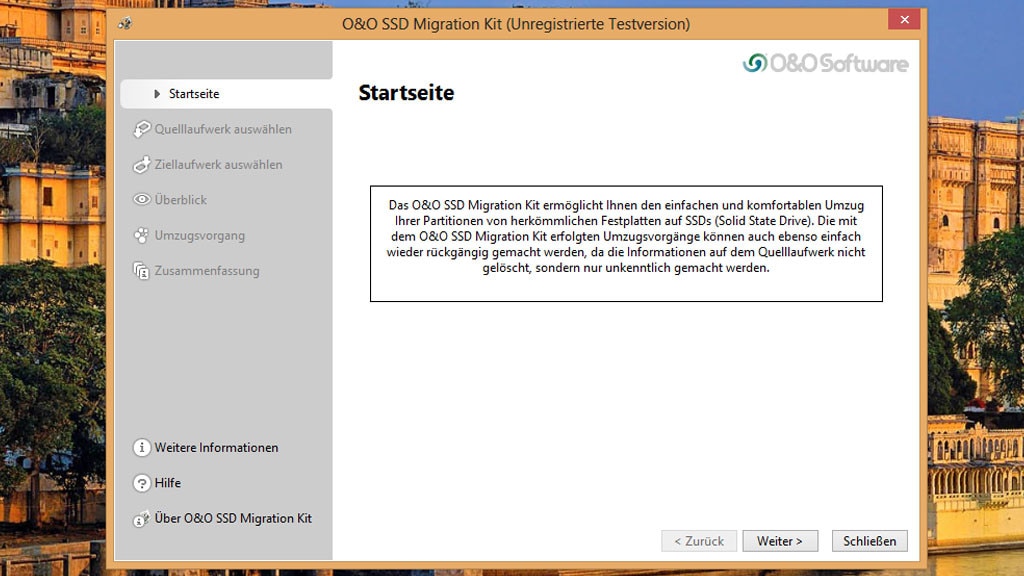The image size is (1024, 576).
Task: Click the < Zurück button
Action: click(699, 541)
